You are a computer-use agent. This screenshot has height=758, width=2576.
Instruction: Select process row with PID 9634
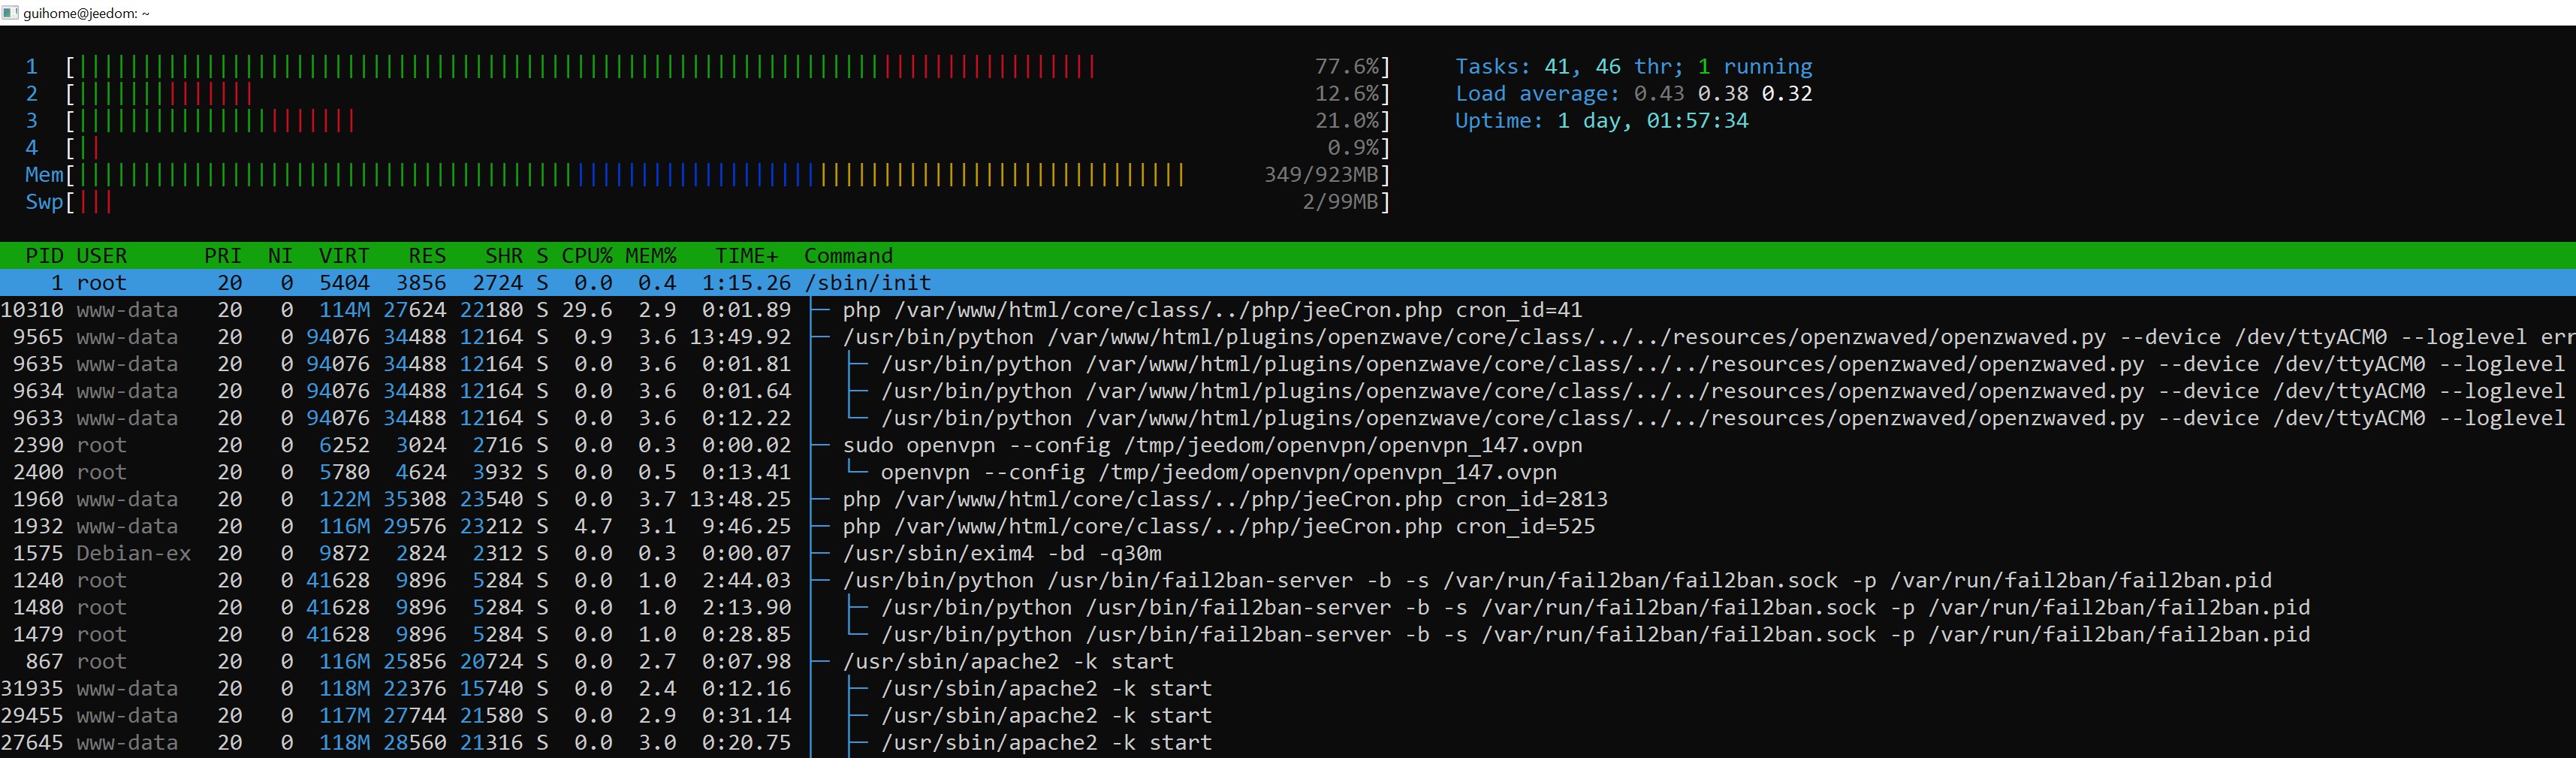tap(1288, 391)
